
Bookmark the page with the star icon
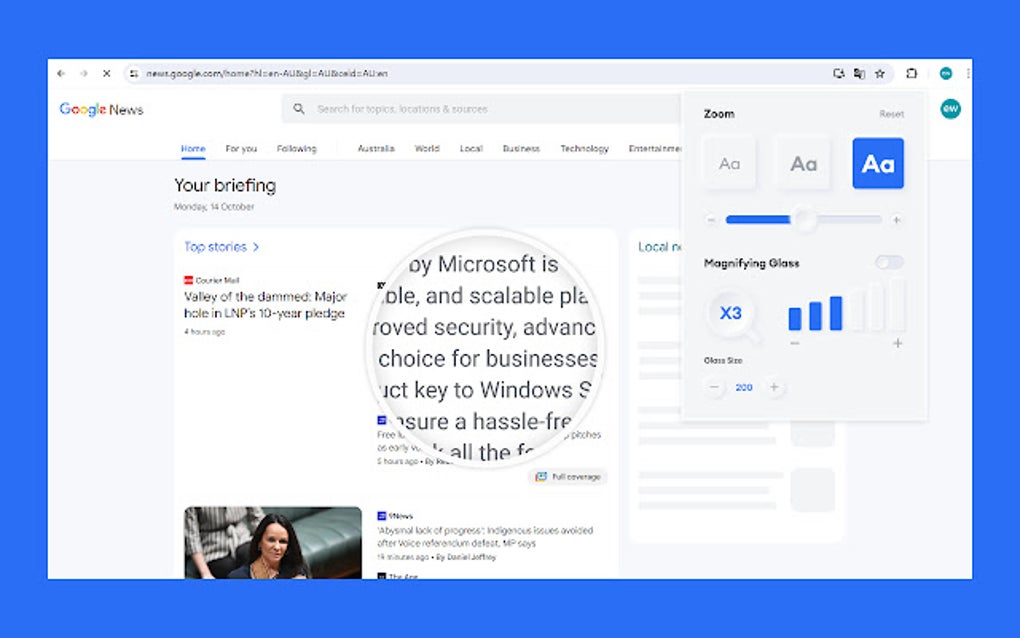coord(880,73)
